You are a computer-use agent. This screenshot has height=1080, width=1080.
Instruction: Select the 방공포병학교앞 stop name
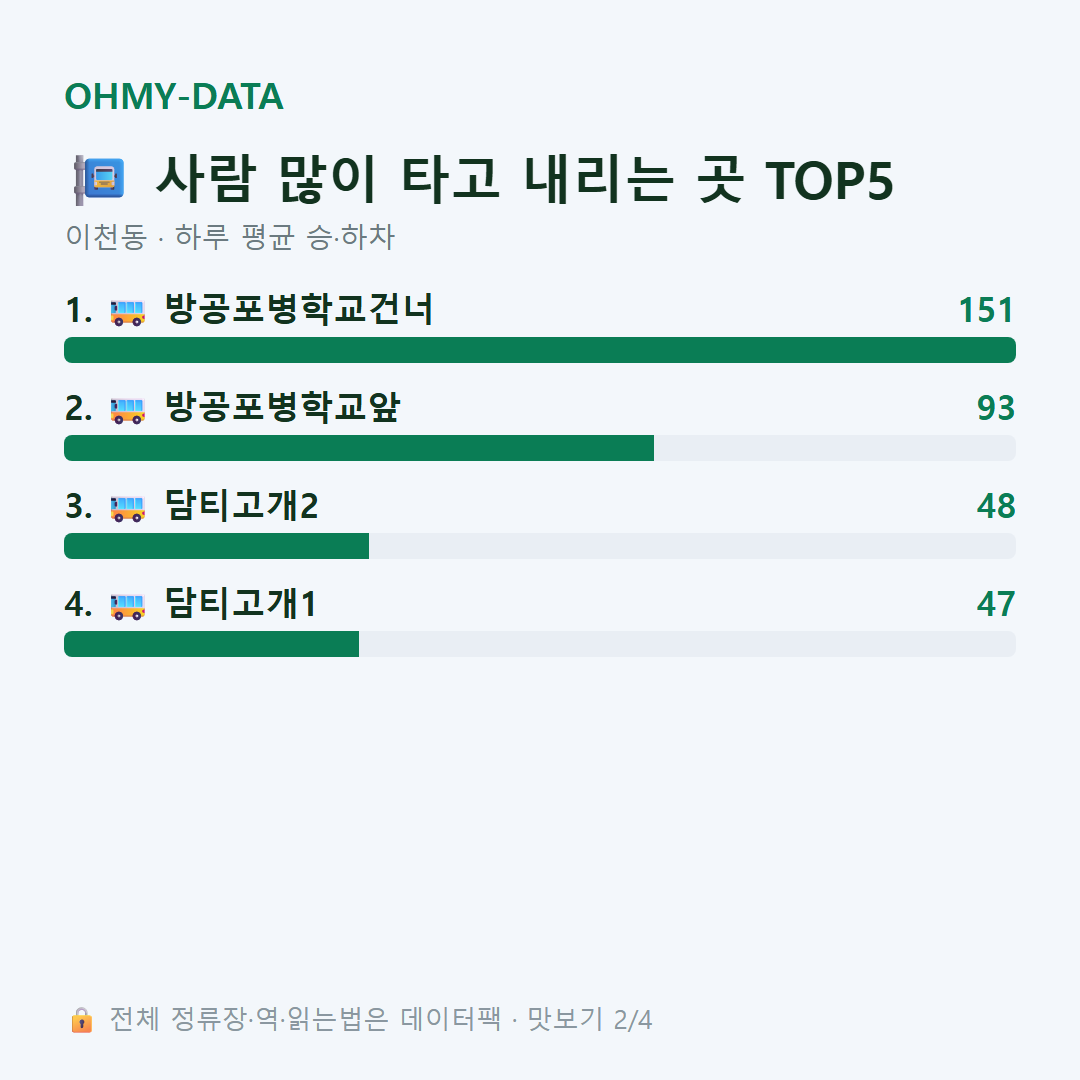coord(282,407)
